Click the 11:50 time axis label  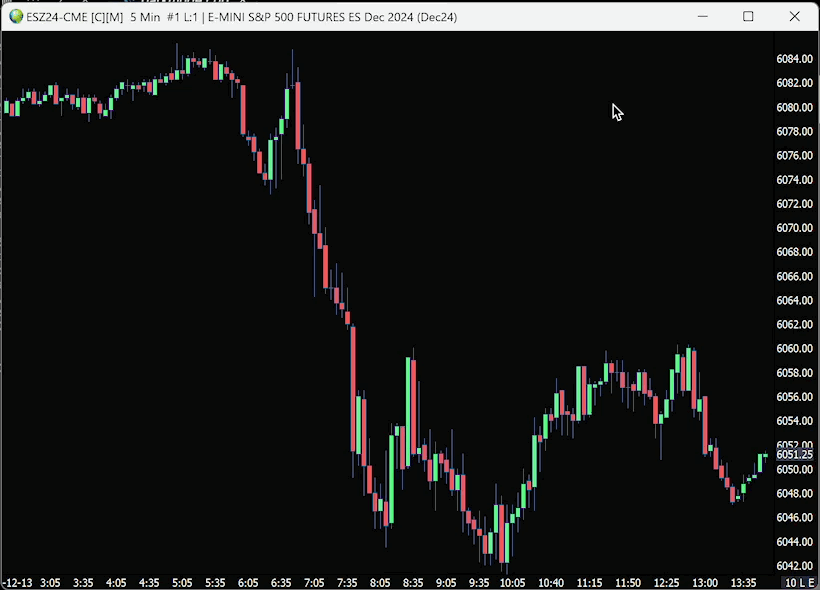[628, 583]
